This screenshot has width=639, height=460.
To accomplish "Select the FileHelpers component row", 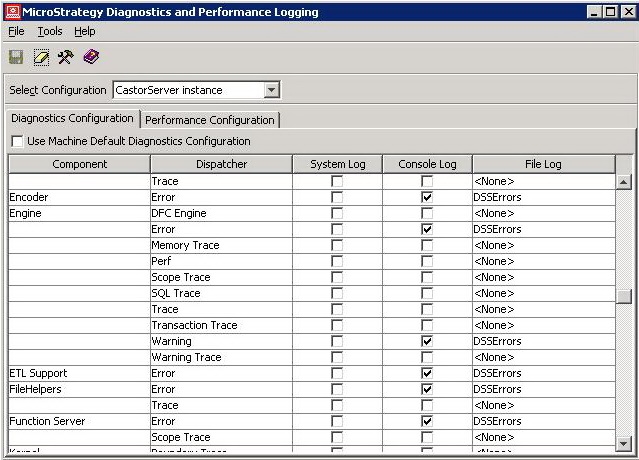I will tap(38, 390).
